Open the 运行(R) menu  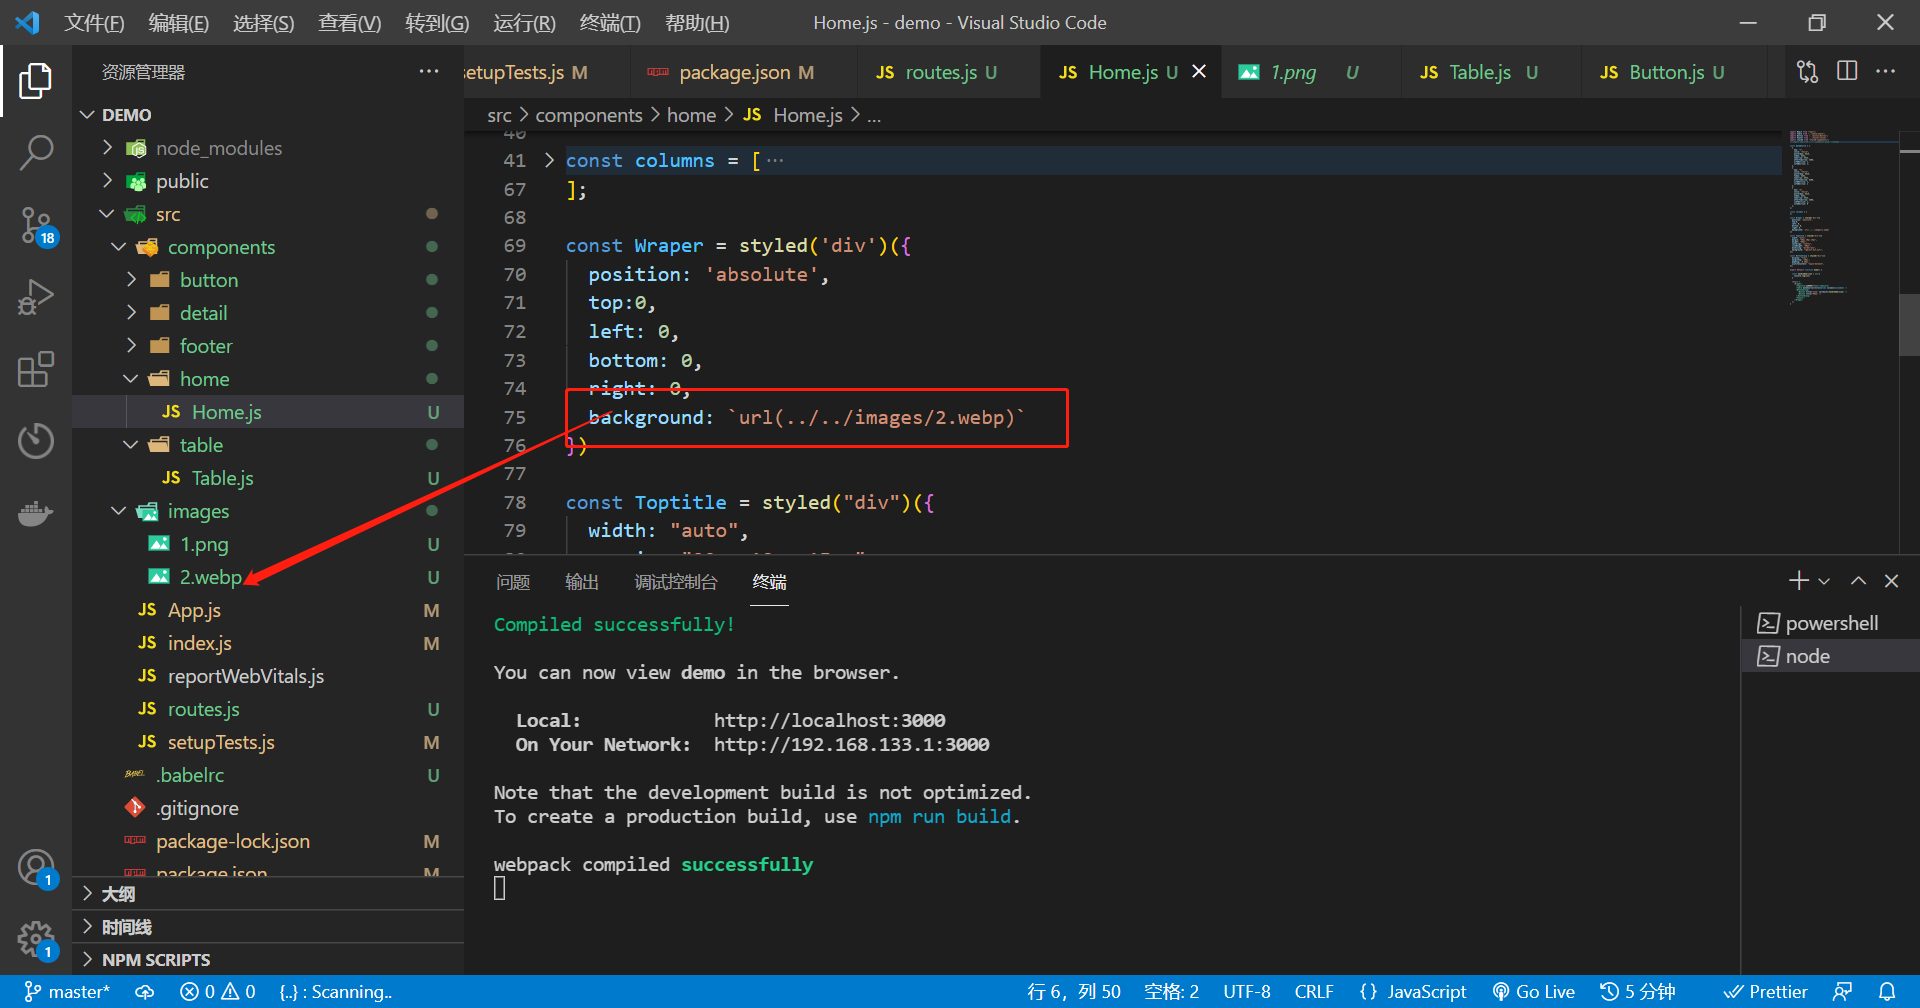pyautogui.click(x=524, y=22)
